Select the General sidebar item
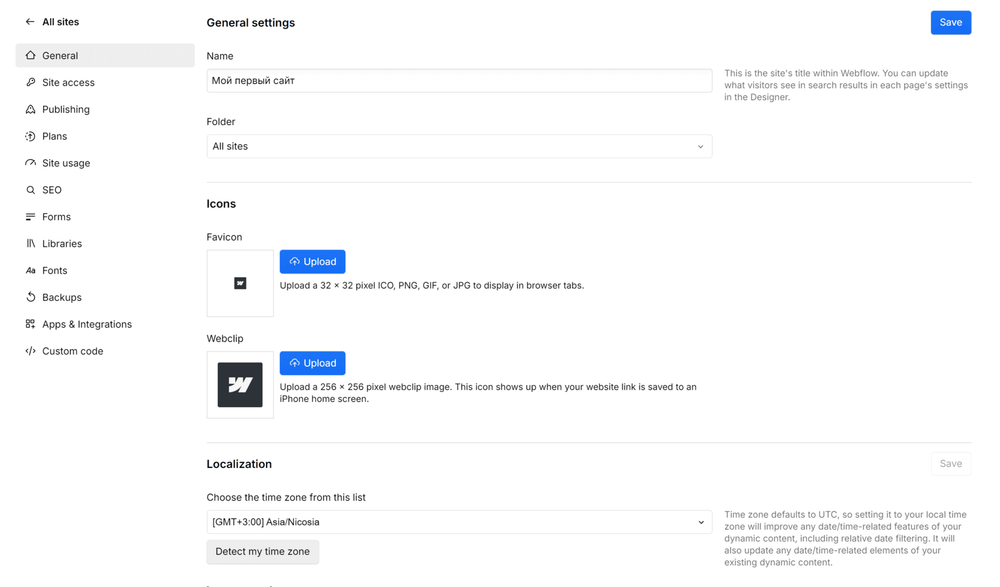This screenshot has height=587, width=1000. (60, 56)
